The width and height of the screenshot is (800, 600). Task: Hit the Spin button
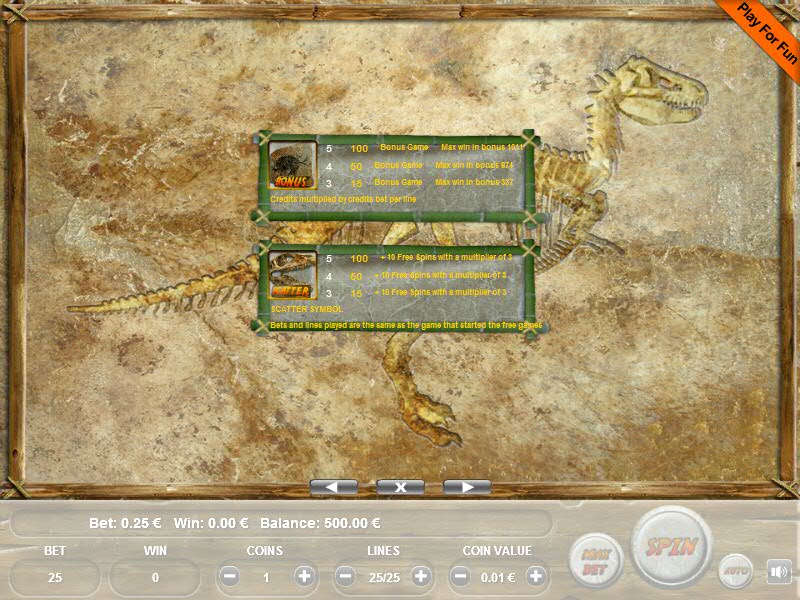670,547
